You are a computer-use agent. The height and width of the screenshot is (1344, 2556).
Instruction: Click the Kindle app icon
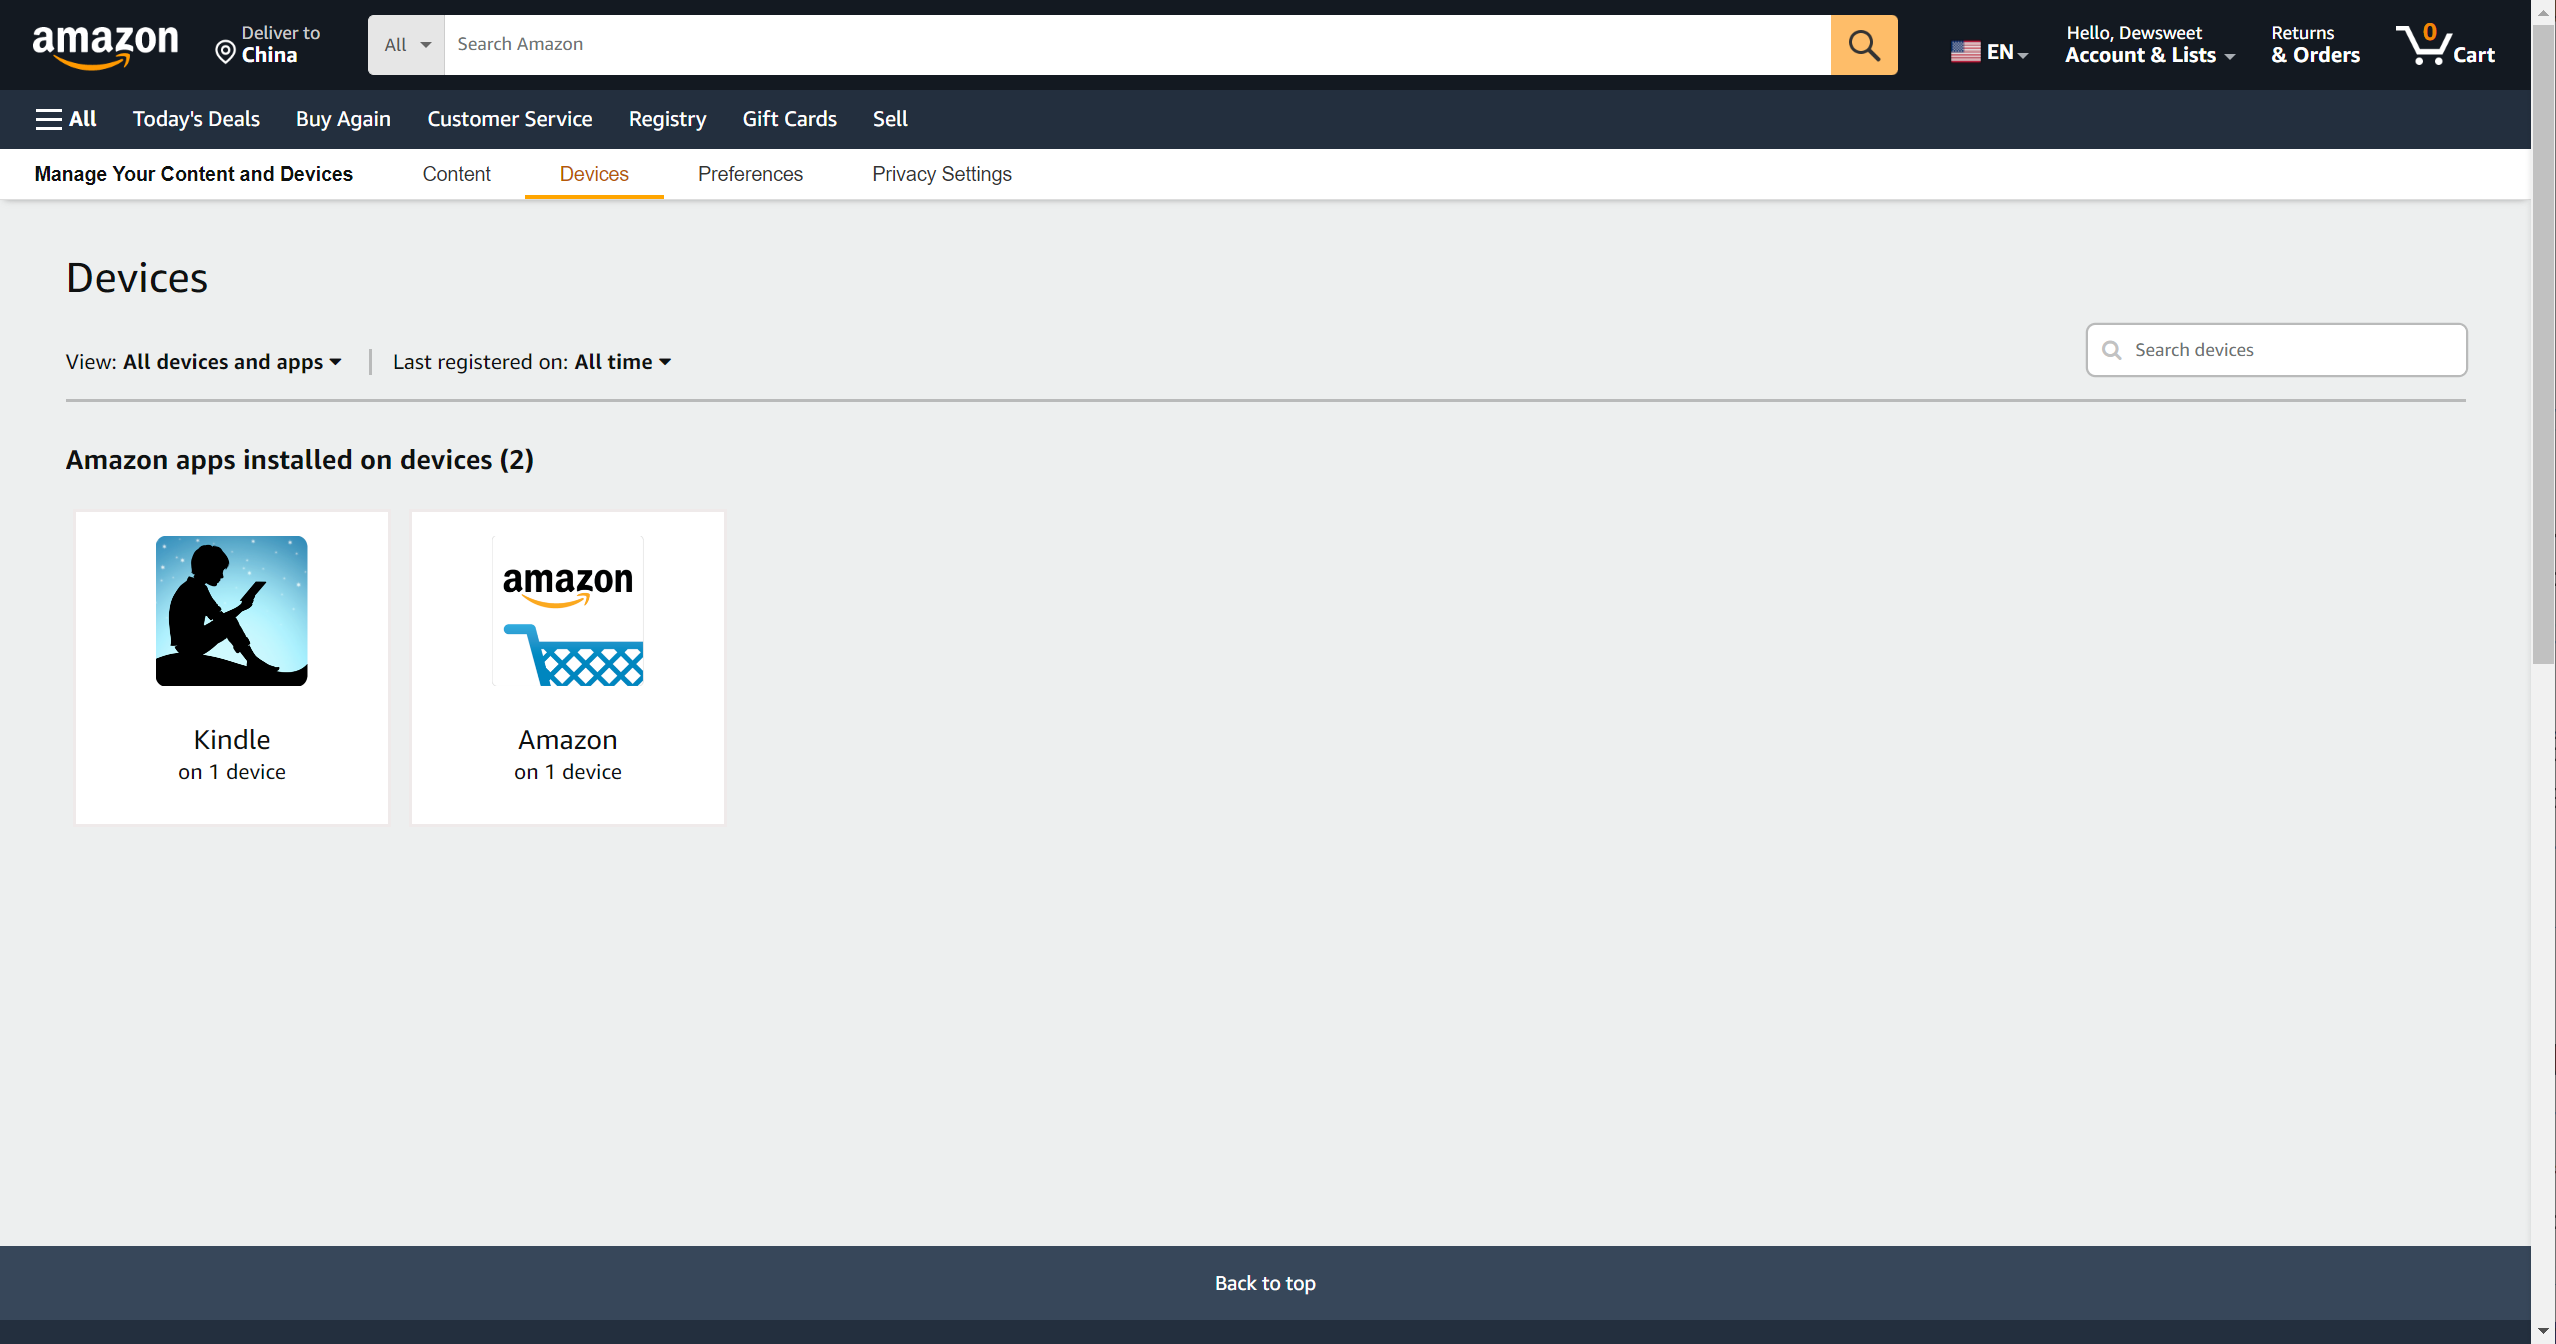231,611
